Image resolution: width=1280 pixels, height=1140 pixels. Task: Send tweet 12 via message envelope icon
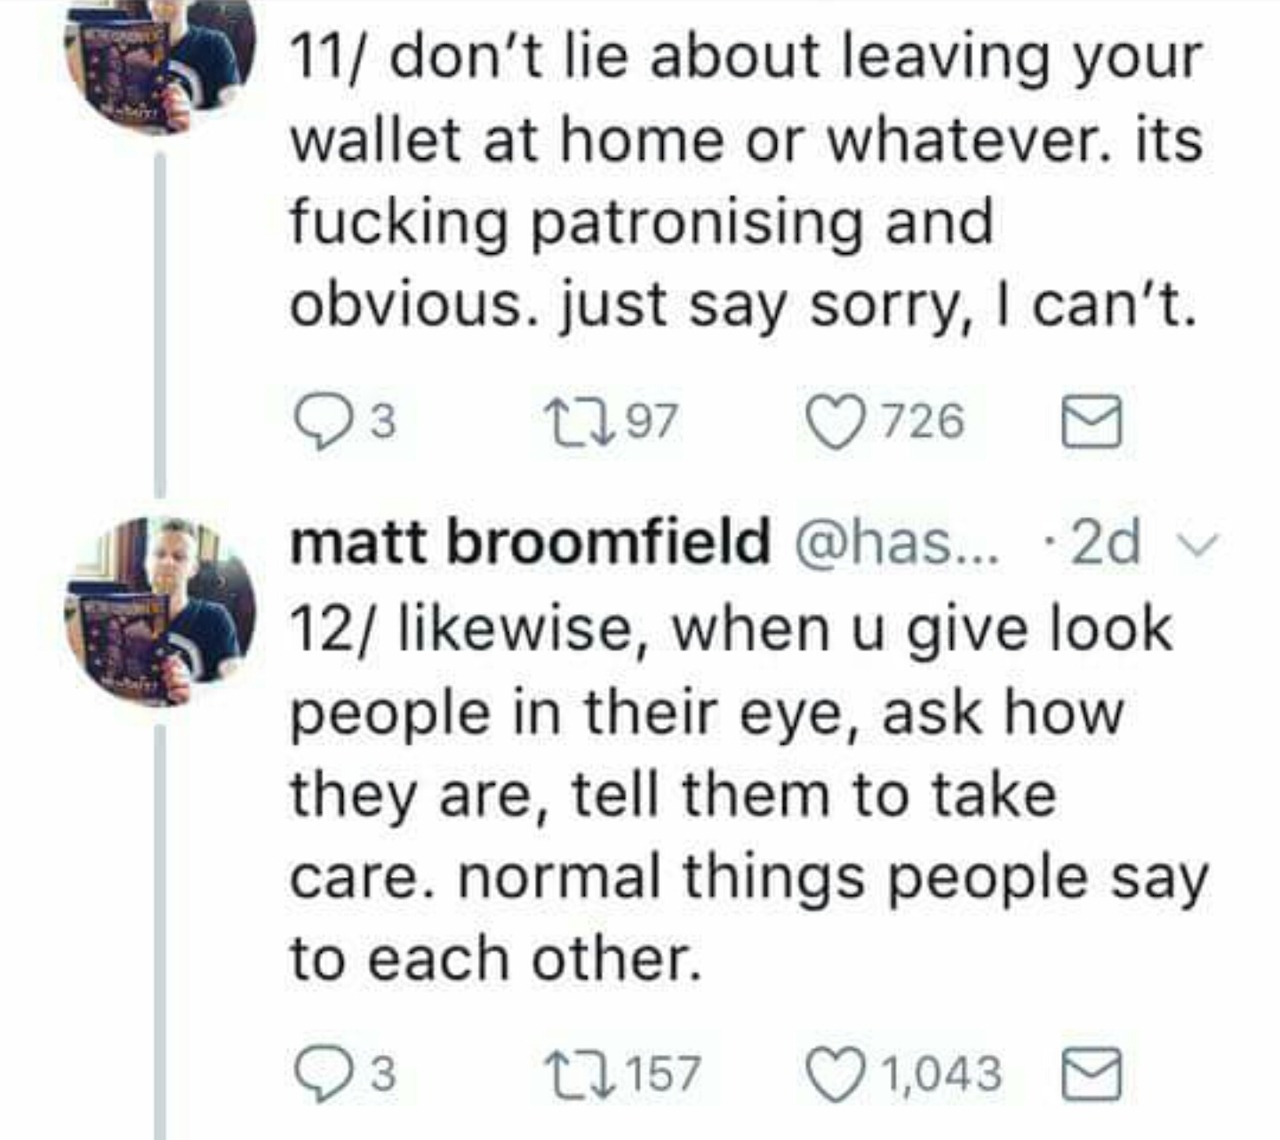pyautogui.click(x=1091, y=1074)
